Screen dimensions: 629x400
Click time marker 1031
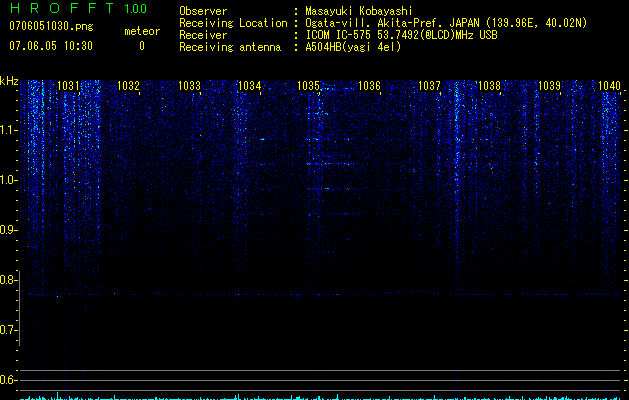coord(68,85)
